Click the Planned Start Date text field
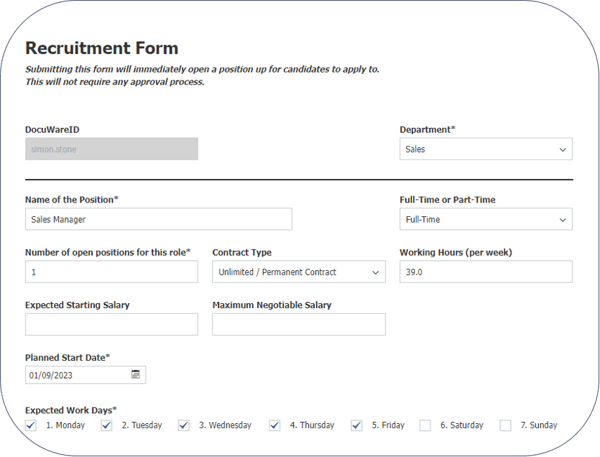 coord(75,375)
